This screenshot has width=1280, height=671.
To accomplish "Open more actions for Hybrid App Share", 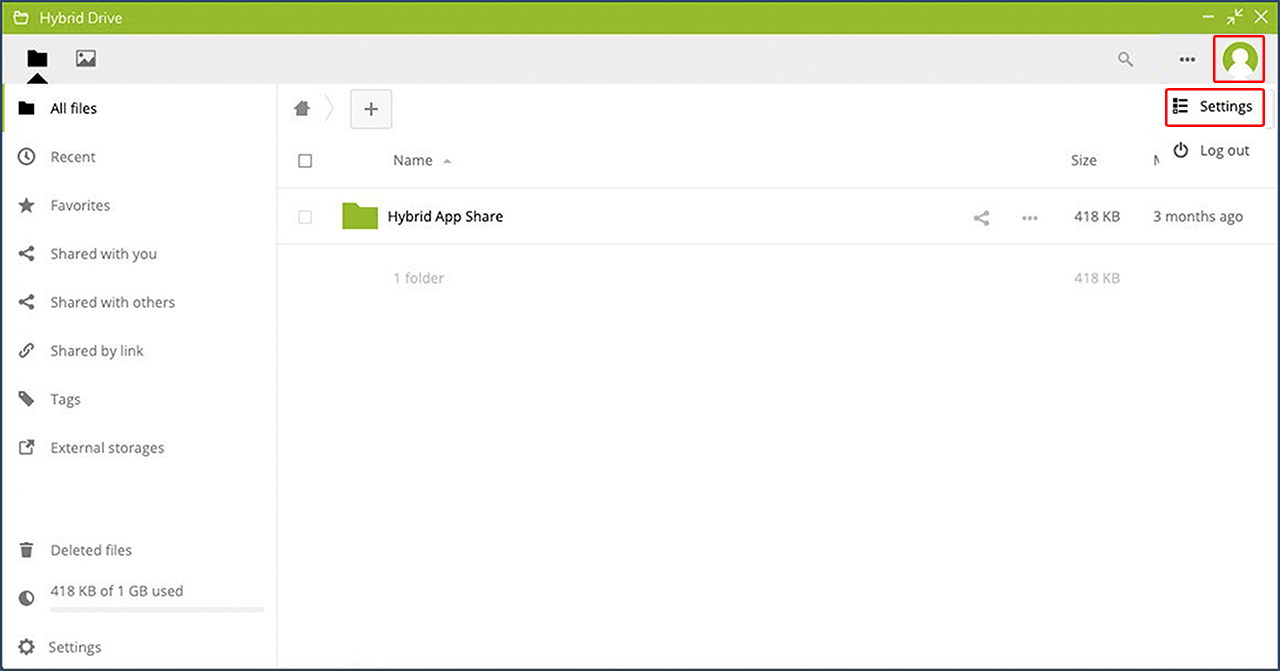I will tap(1029, 217).
